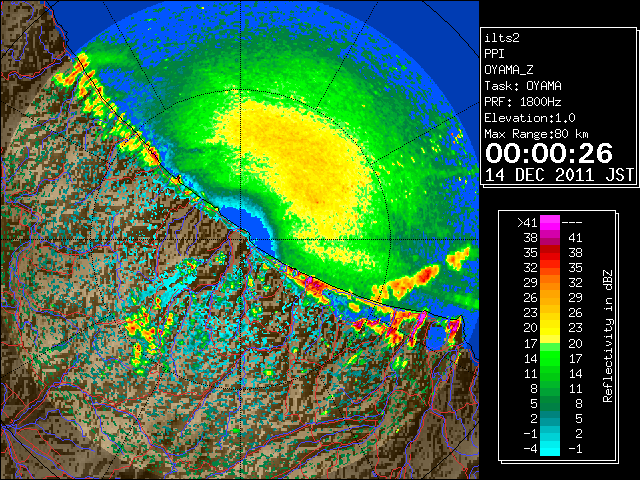Select the "Elevation:1.0" text
Viewport: 640px width, 480px height.
point(530,118)
